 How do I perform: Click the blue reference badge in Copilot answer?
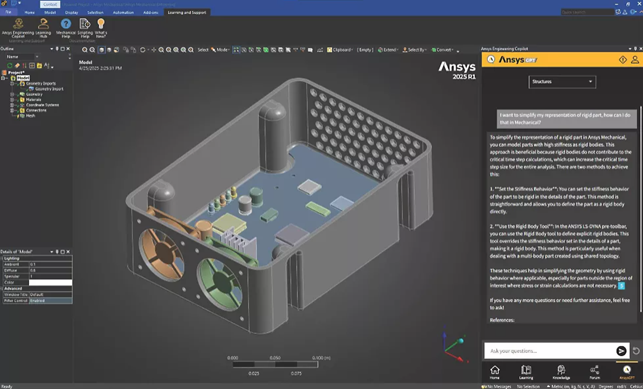[621, 286]
